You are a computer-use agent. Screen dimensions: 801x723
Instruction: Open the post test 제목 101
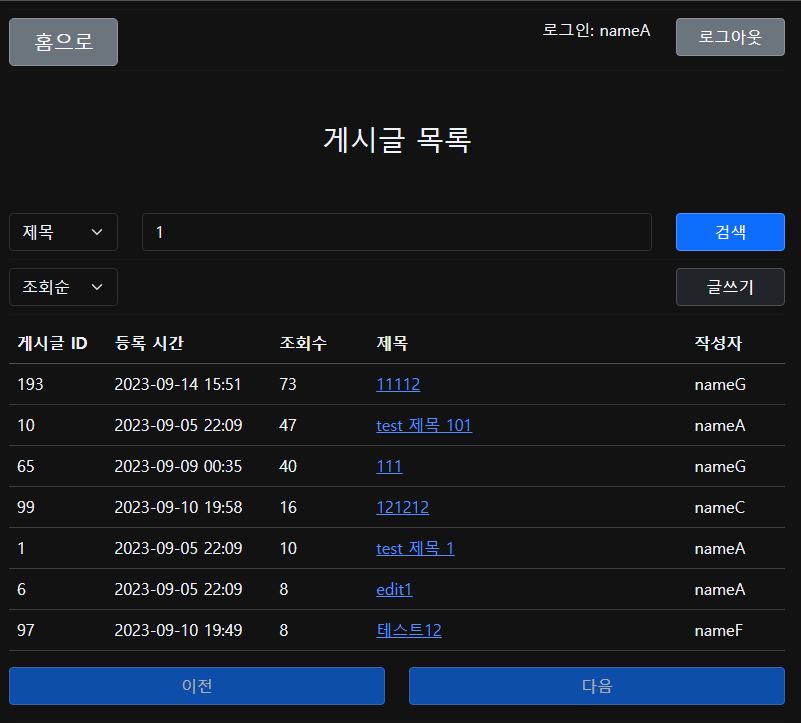click(x=422, y=425)
